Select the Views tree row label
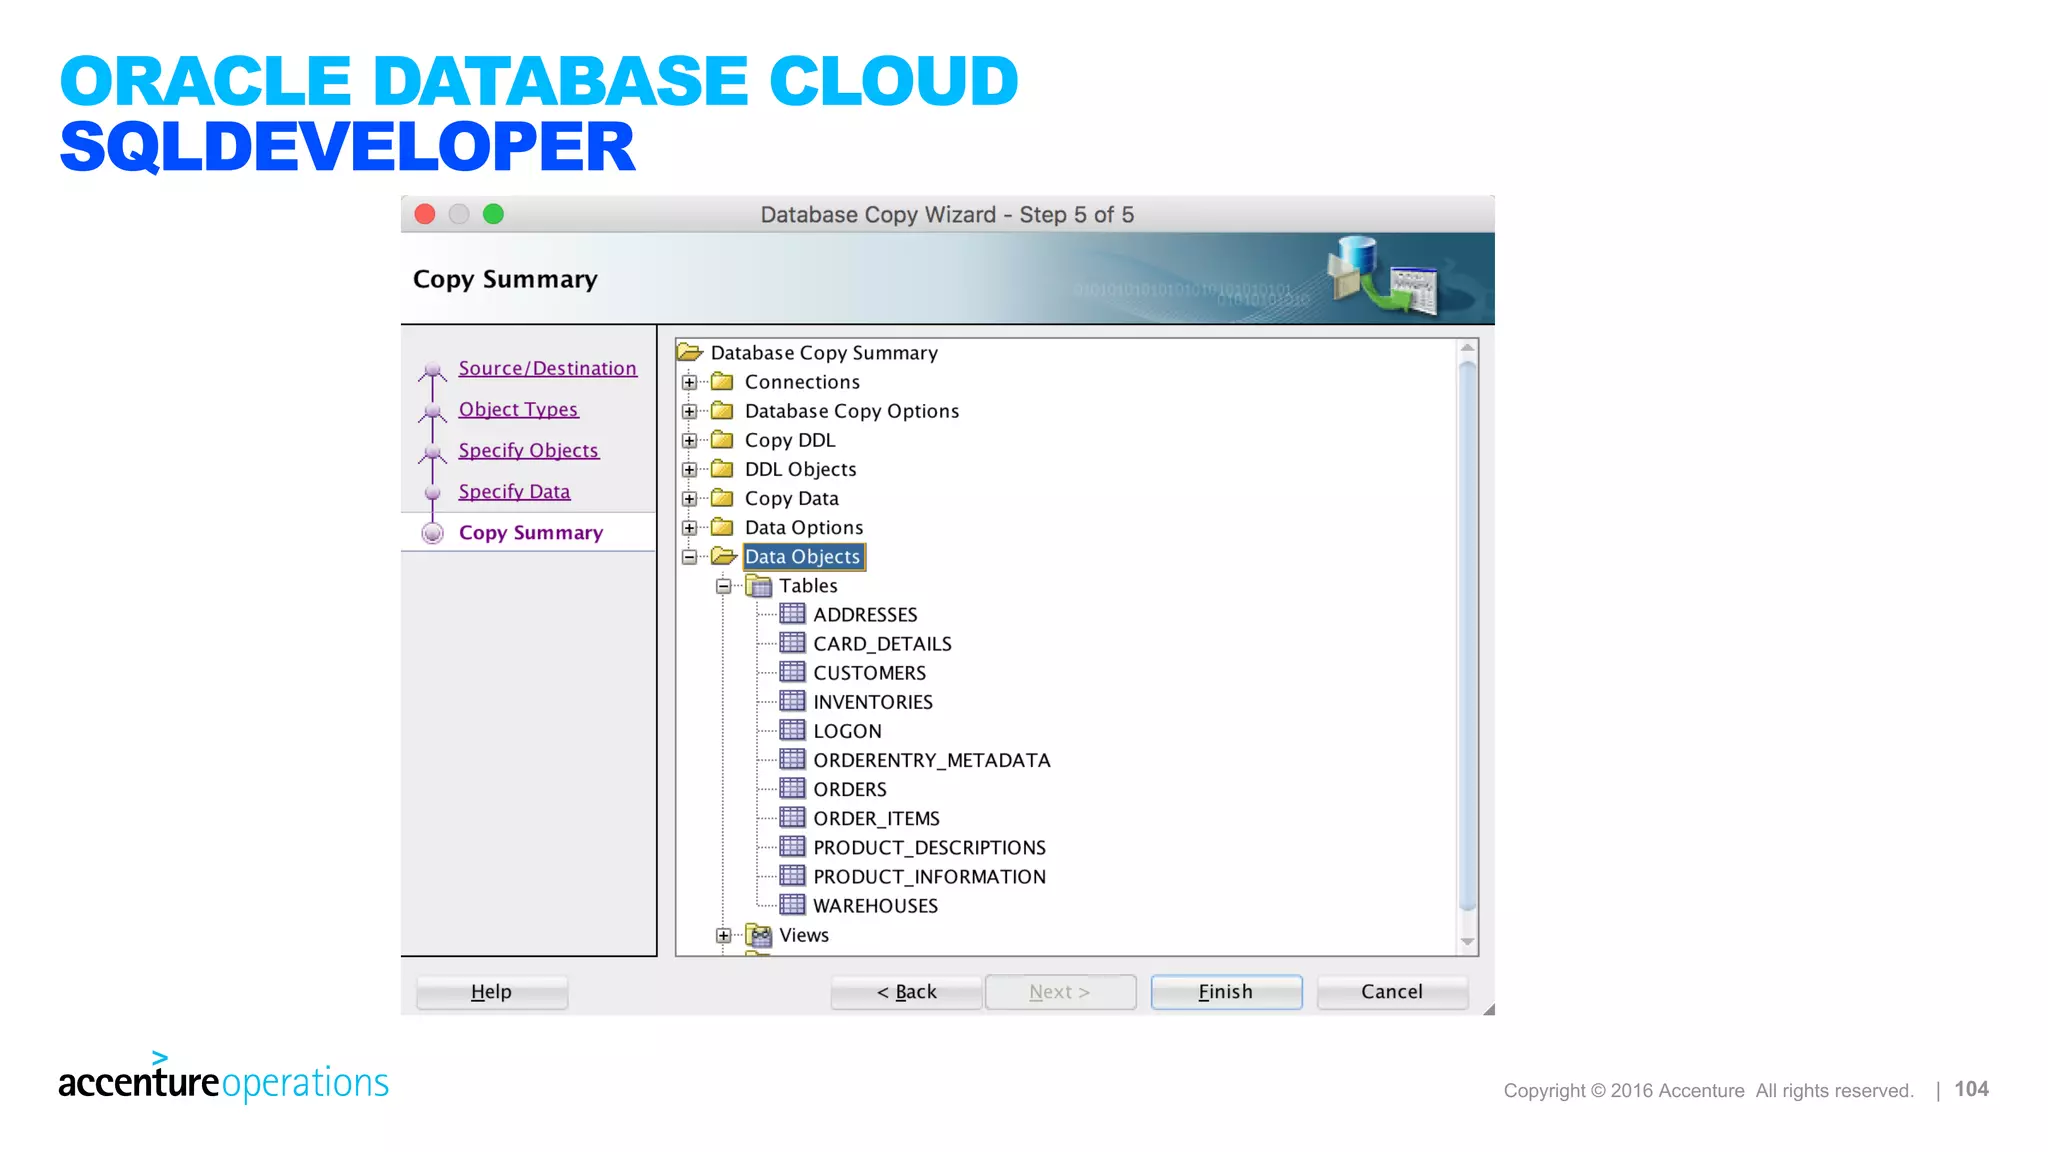Viewport: 2048px width, 1152px height. tap(803, 934)
